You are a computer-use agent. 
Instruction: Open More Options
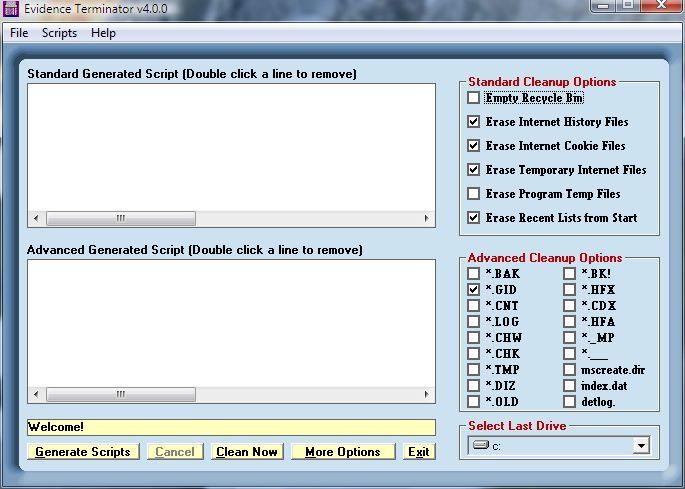tap(343, 452)
